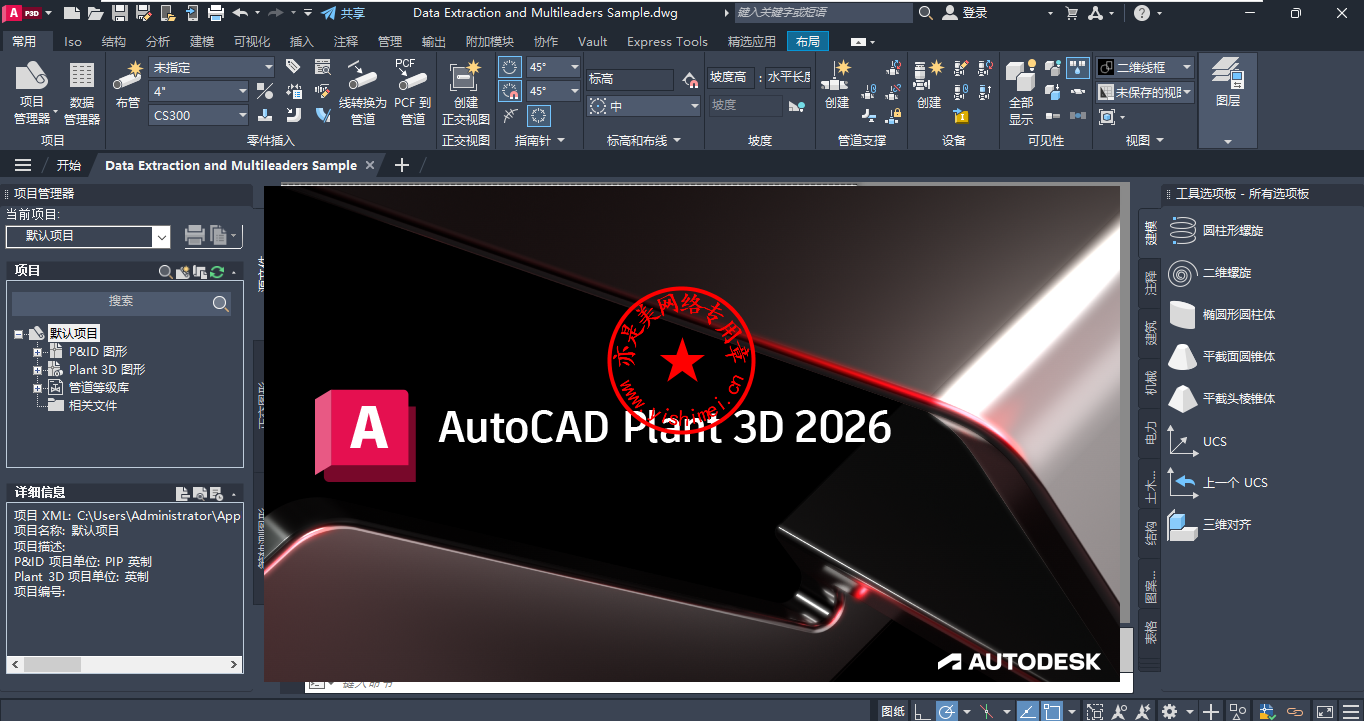The width and height of the screenshot is (1364, 721).
Task: Click 上一个 UCS tool in the palette
Action: (1219, 482)
